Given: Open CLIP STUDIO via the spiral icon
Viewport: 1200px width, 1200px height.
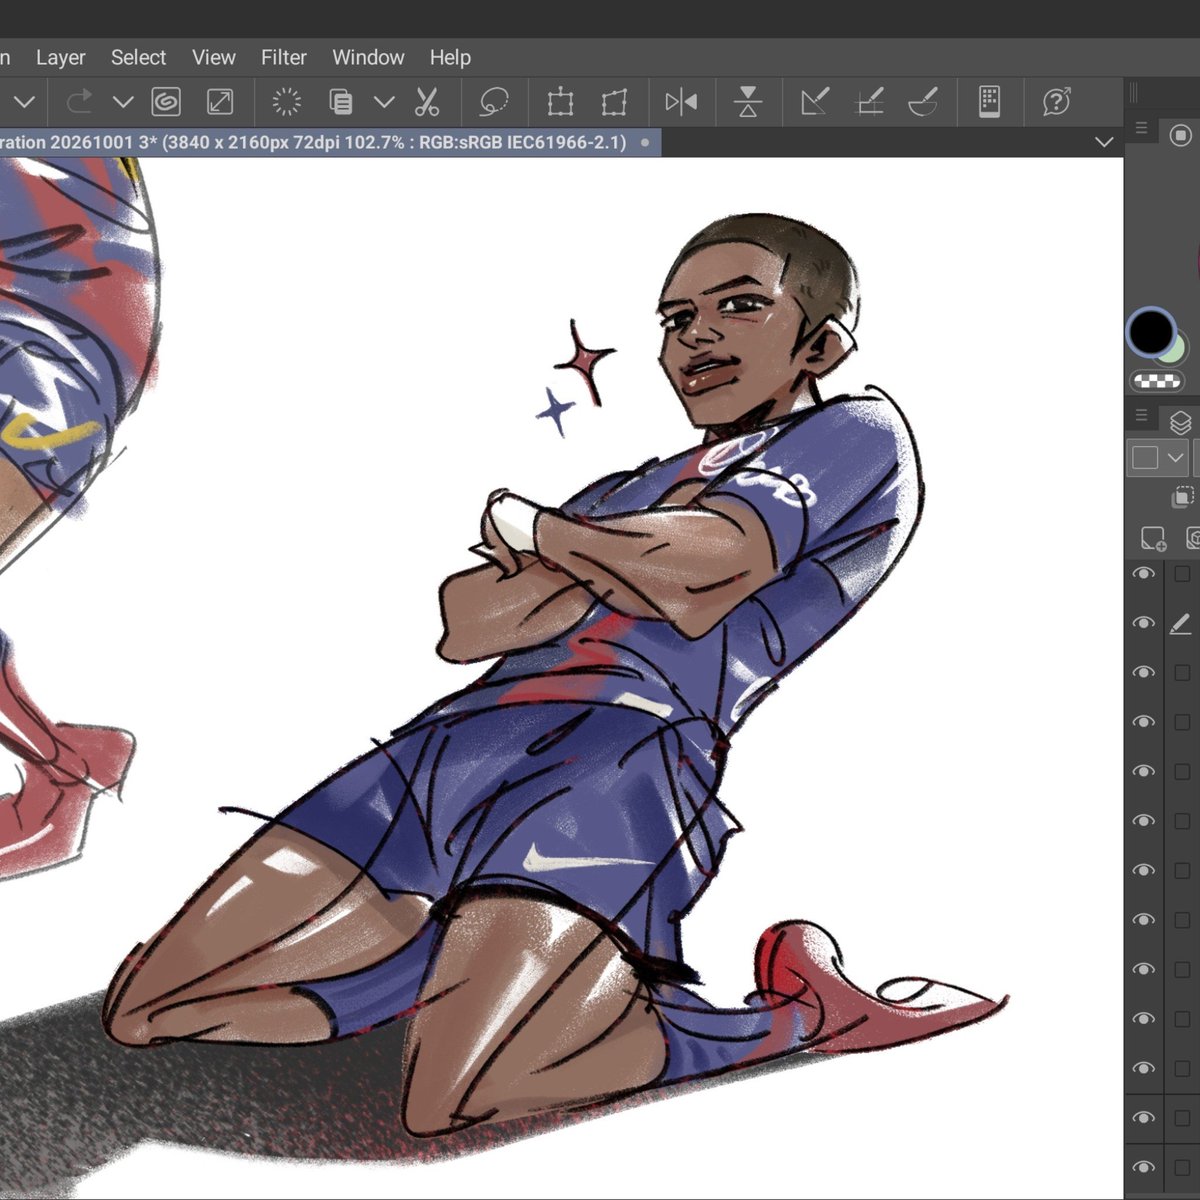Looking at the screenshot, I should pos(166,102).
